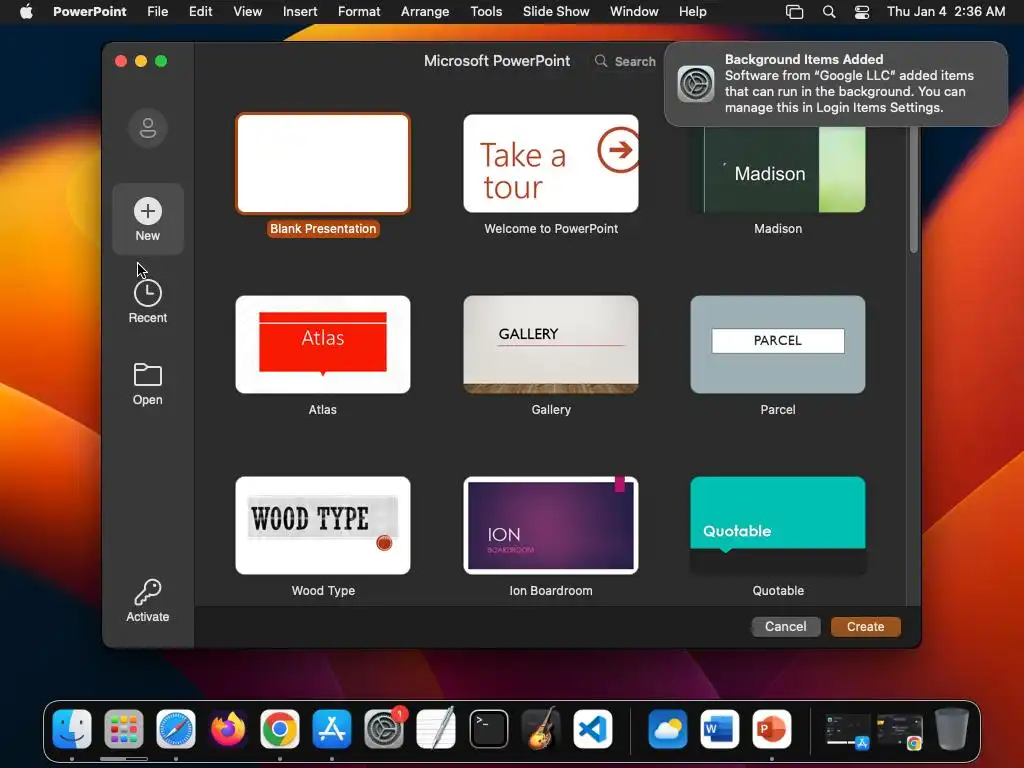Open Finder from the dock
The height and width of the screenshot is (768, 1024).
(72, 729)
